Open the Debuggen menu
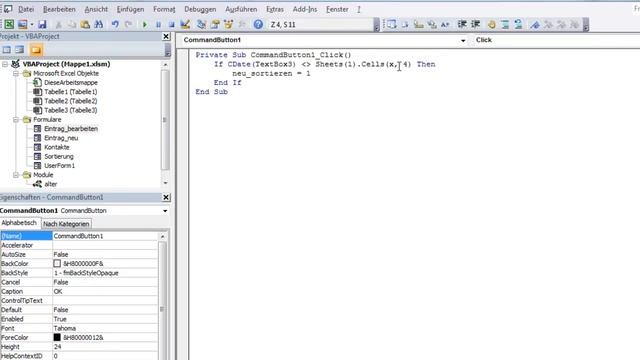Image resolution: width=640 pixels, height=360 pixels. pos(200,9)
